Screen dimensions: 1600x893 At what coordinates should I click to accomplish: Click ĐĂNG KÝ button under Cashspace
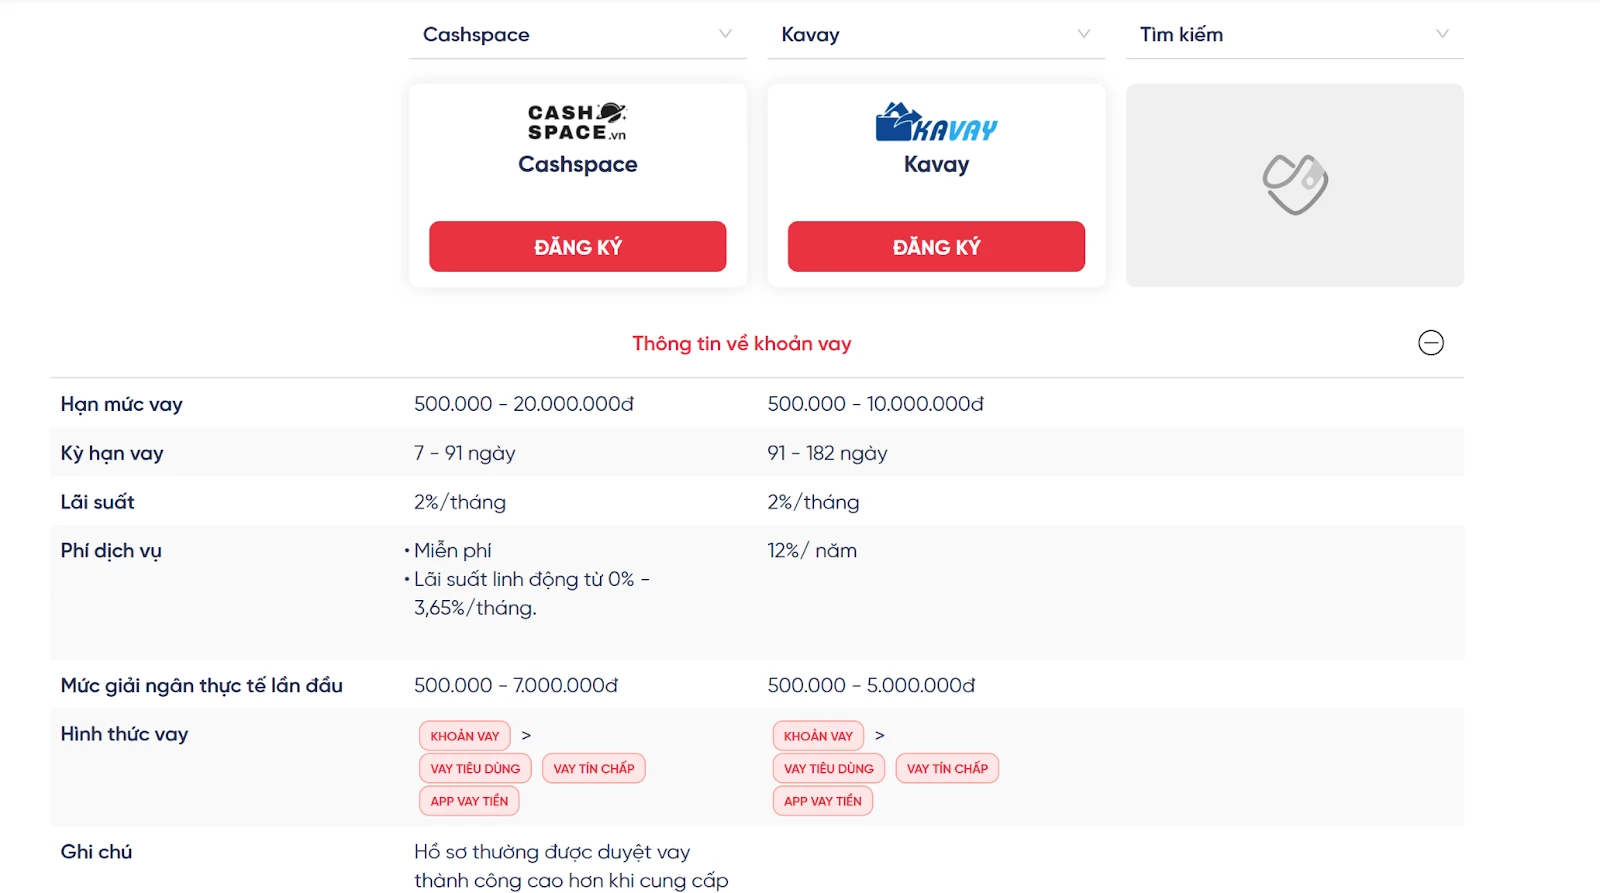click(578, 247)
